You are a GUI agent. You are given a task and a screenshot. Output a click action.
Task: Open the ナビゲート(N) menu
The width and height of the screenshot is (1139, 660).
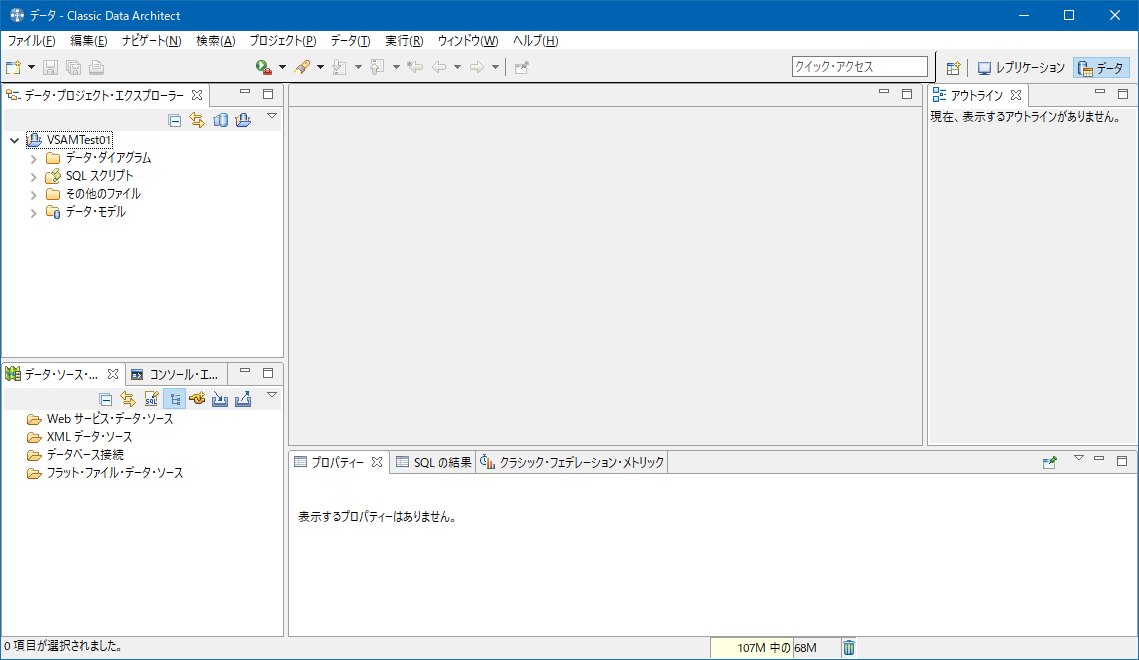point(151,41)
